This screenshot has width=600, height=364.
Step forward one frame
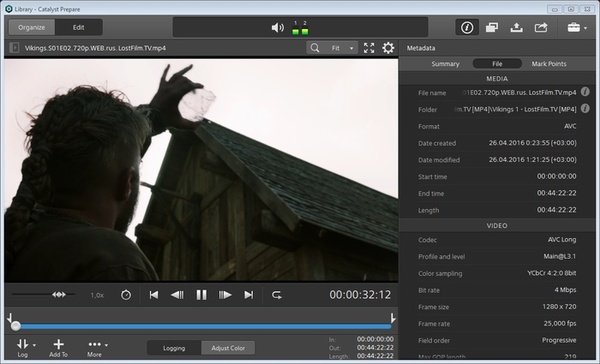[x=225, y=295]
